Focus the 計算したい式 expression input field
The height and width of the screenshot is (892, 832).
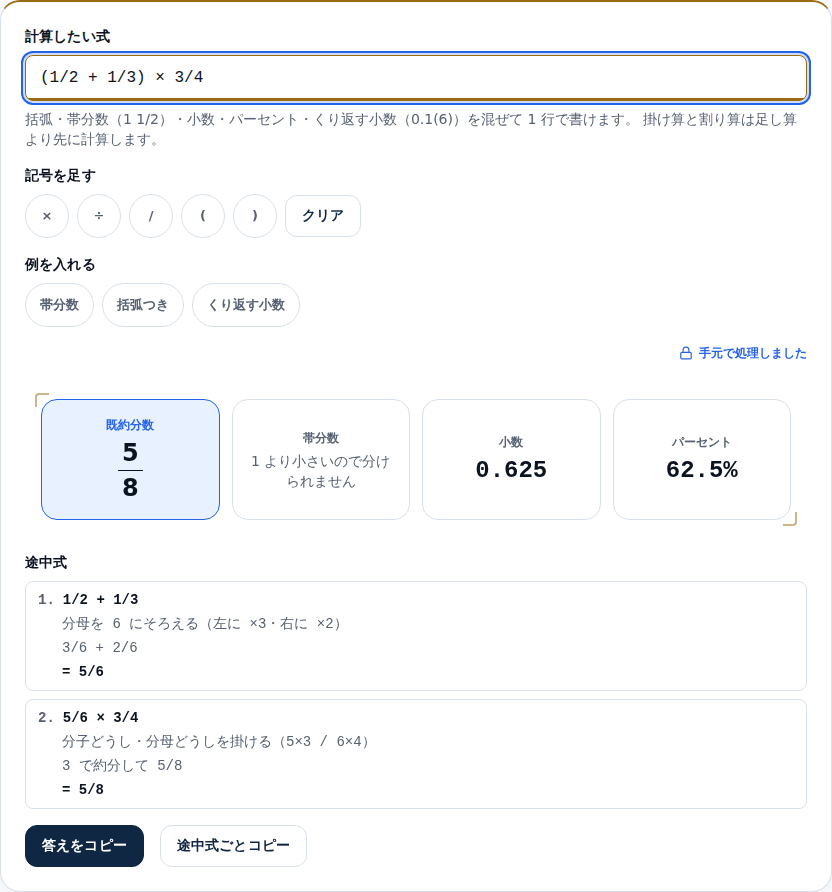[x=416, y=77]
